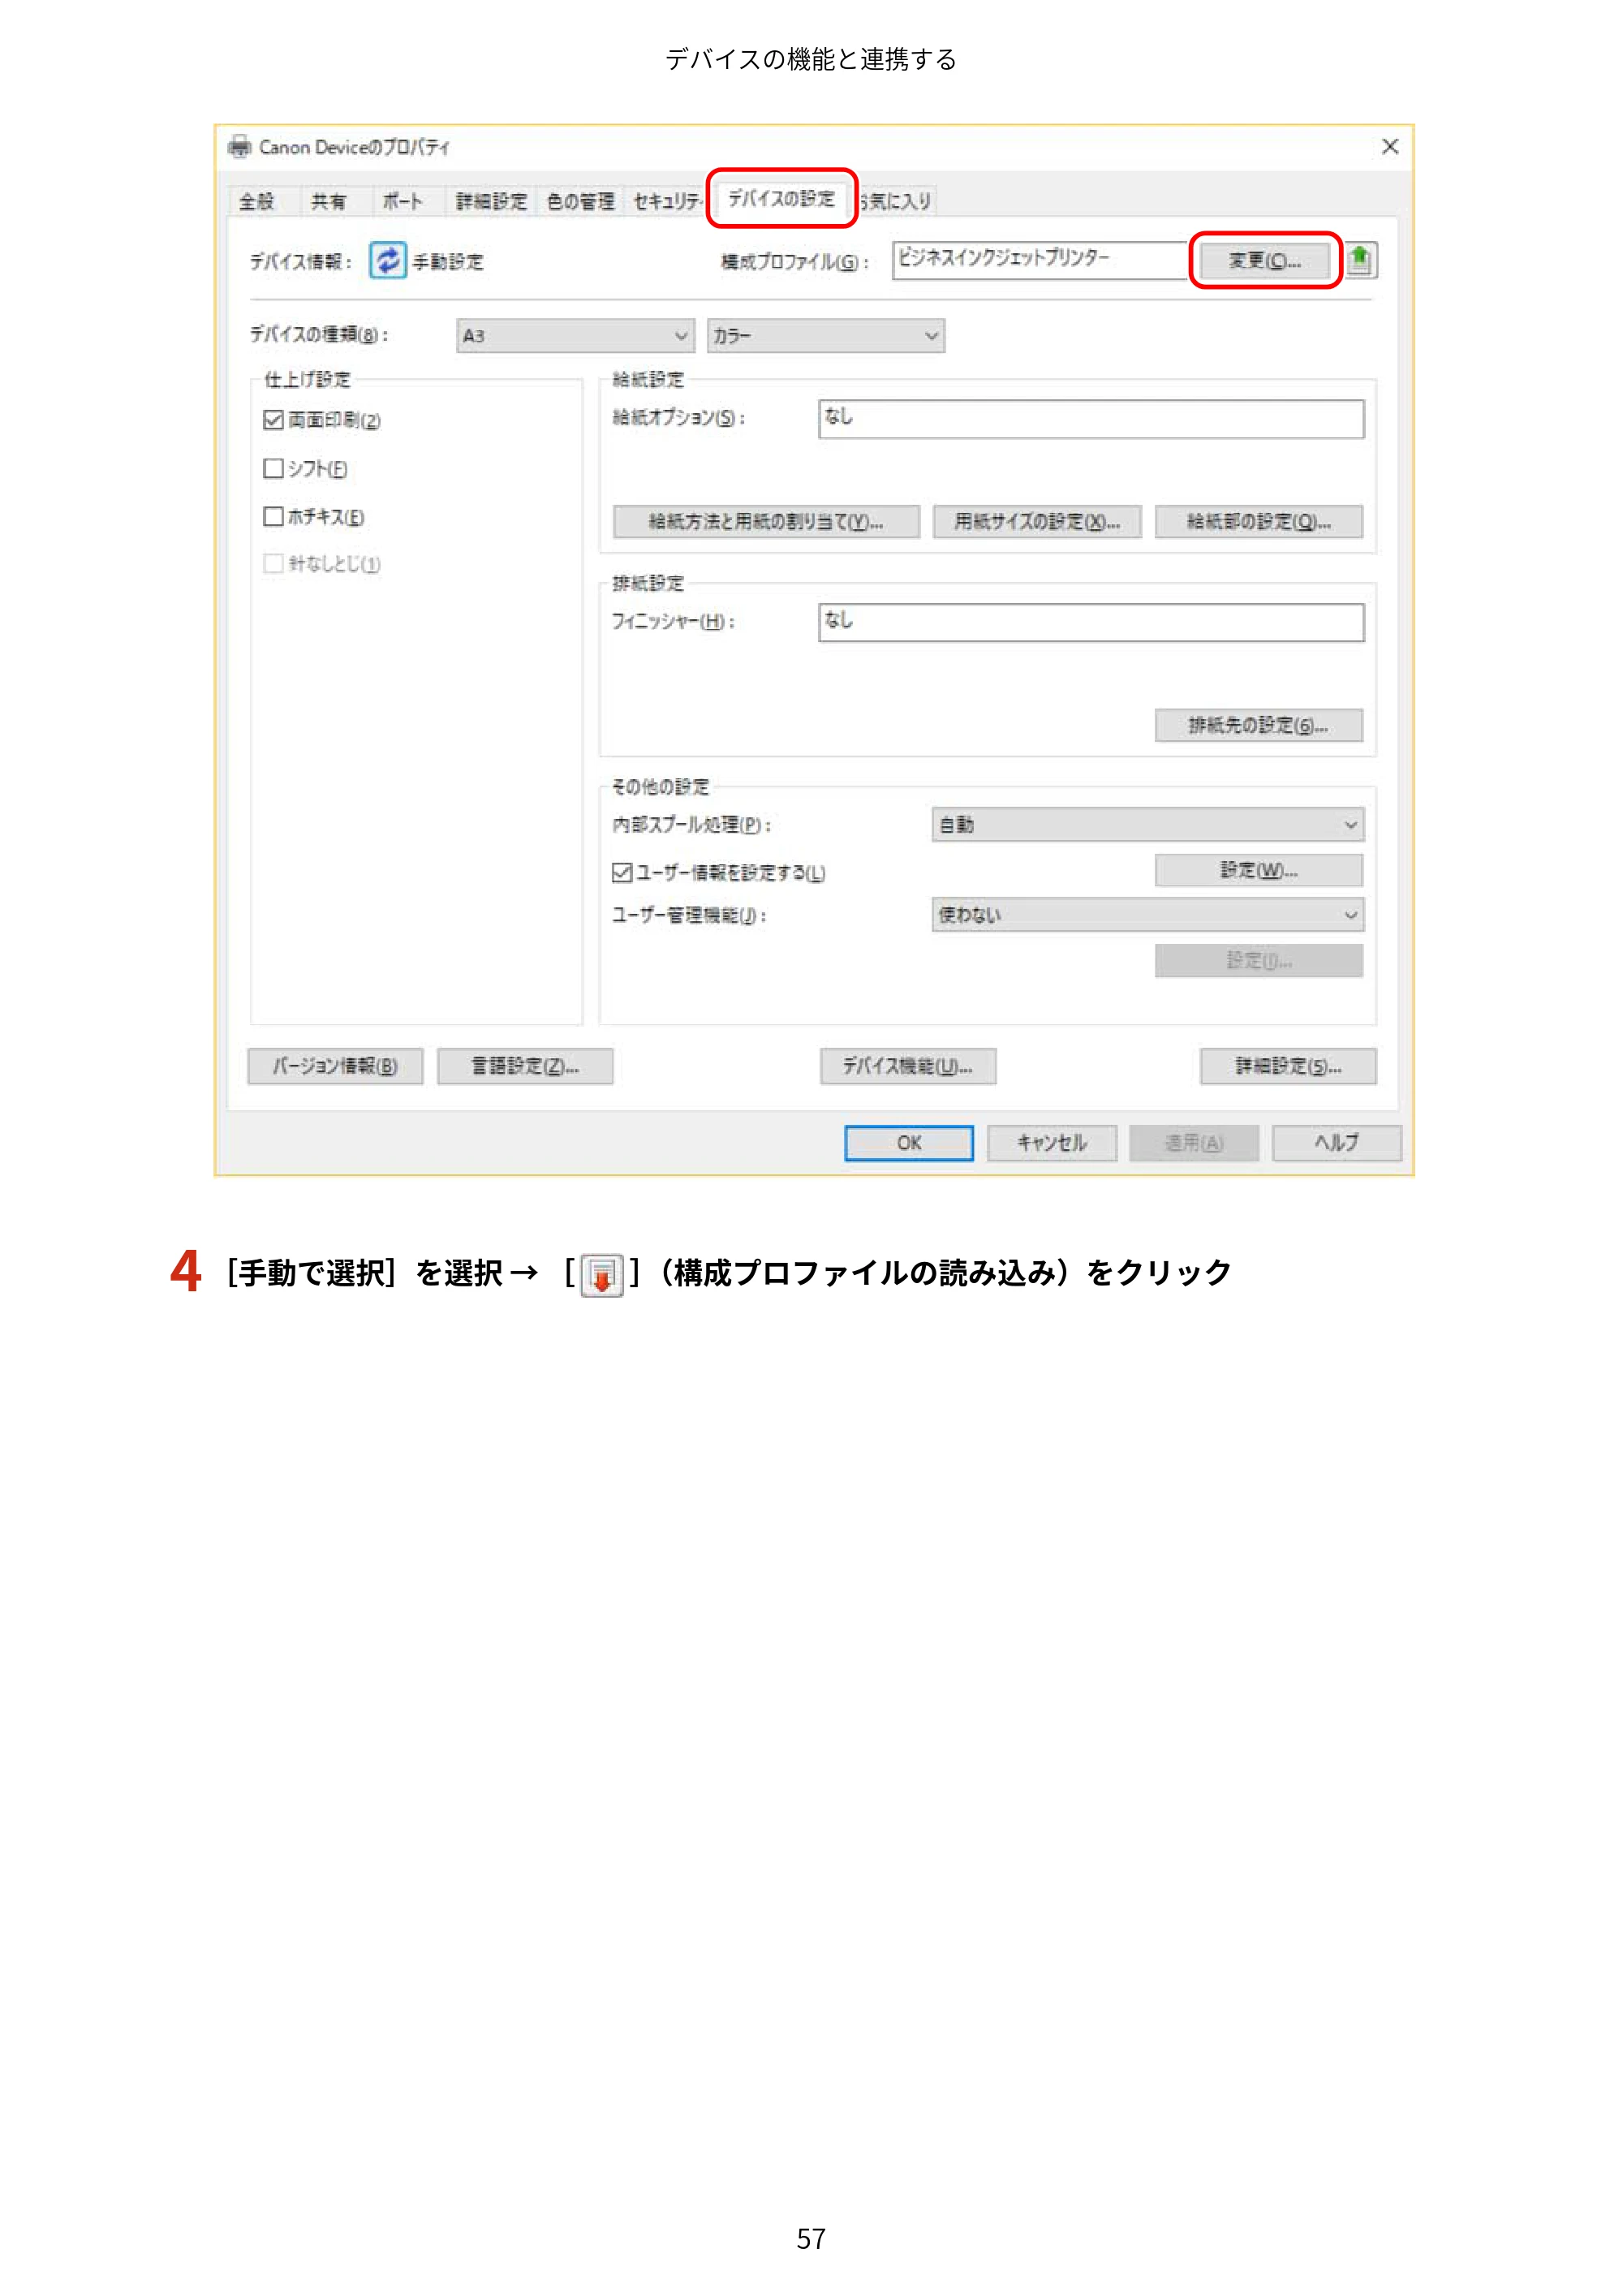Toggle ユーザー情報を設定する checkbox
The width and height of the screenshot is (1623, 2296).
click(622, 873)
